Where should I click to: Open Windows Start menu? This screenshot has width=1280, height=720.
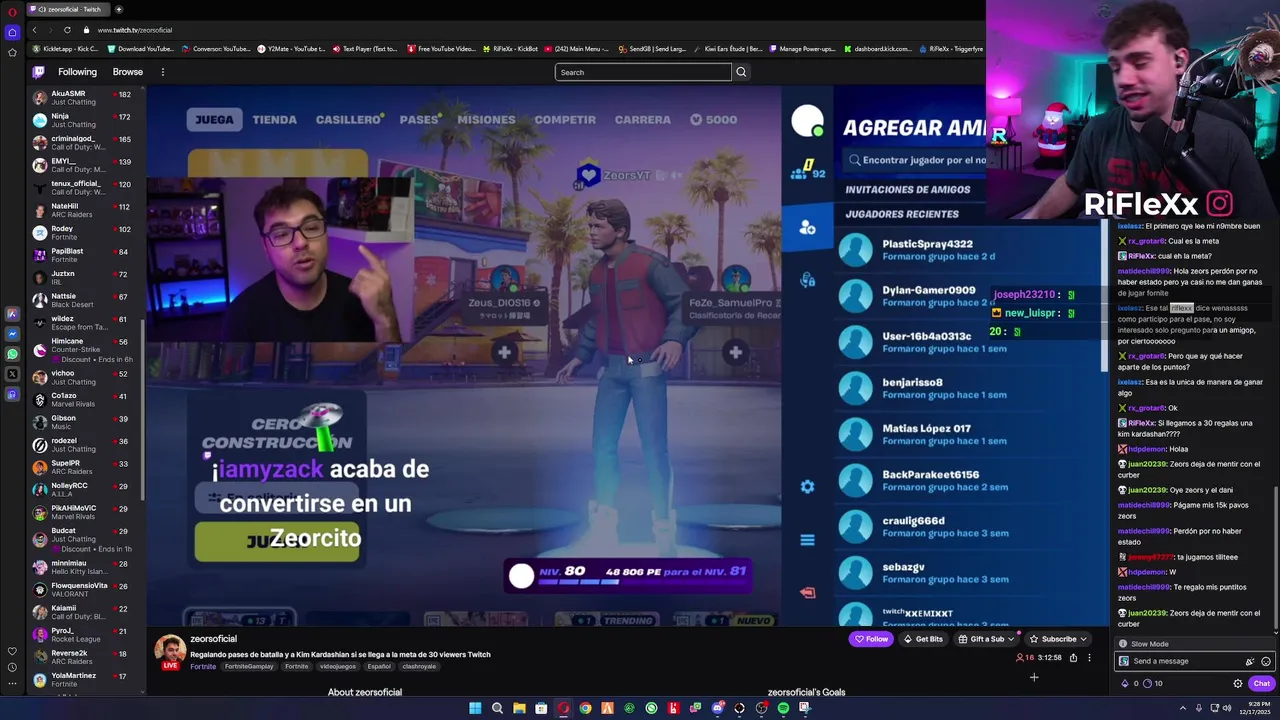pyautogui.click(x=475, y=708)
